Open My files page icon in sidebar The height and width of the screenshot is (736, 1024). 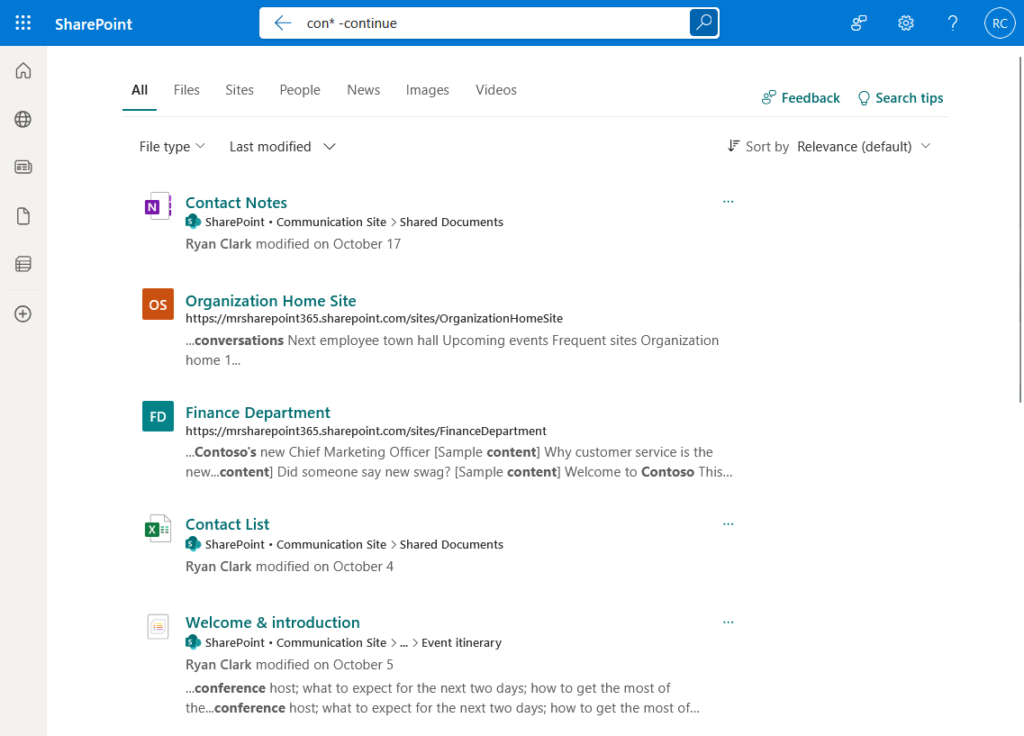pos(23,216)
